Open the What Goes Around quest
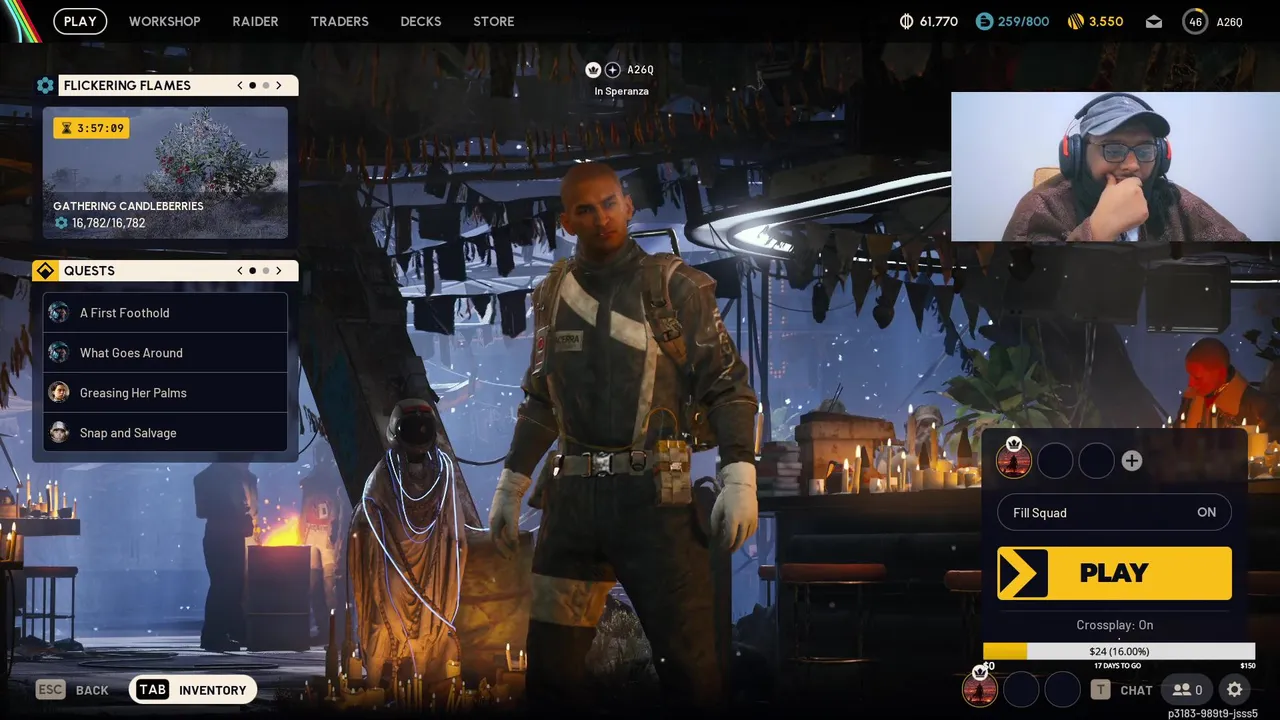Screen dimensions: 1280x720 (x=165, y=353)
